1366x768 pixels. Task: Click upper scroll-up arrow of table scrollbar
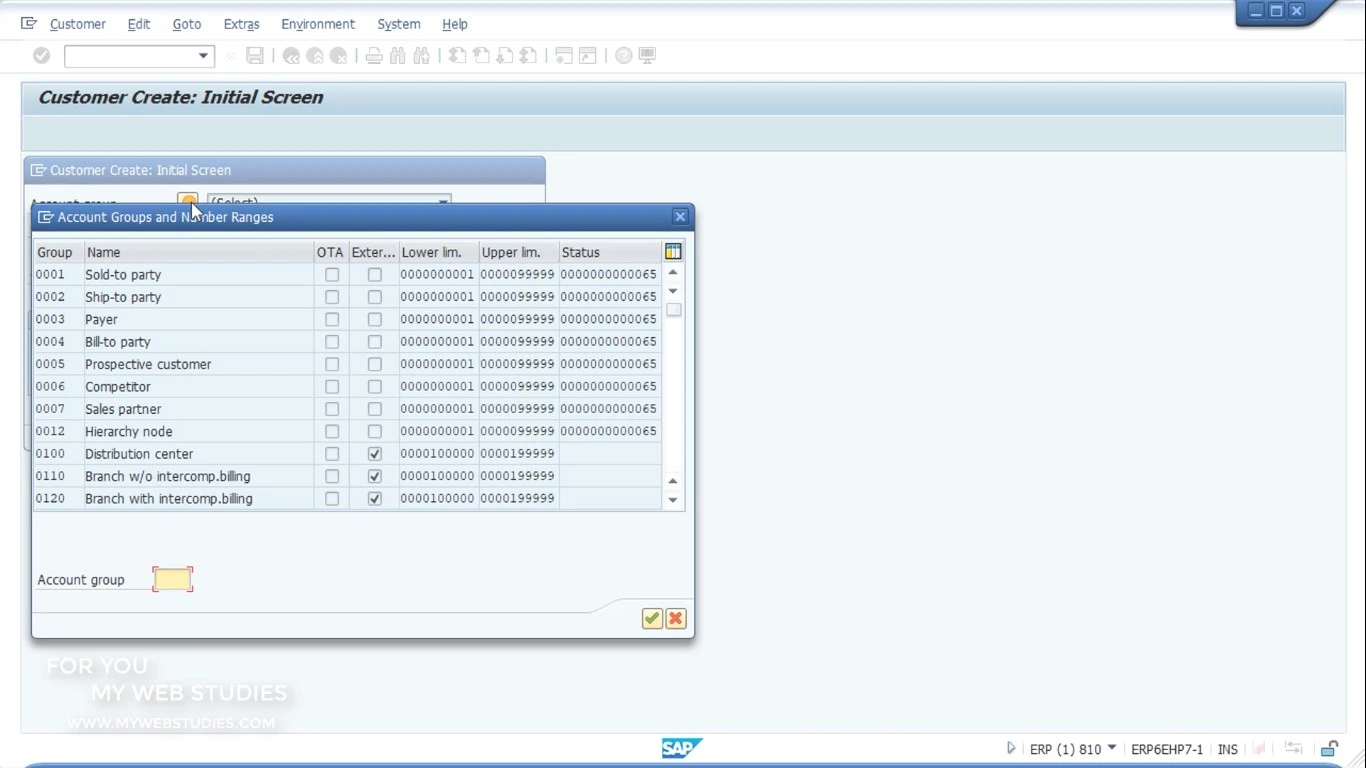(x=673, y=272)
